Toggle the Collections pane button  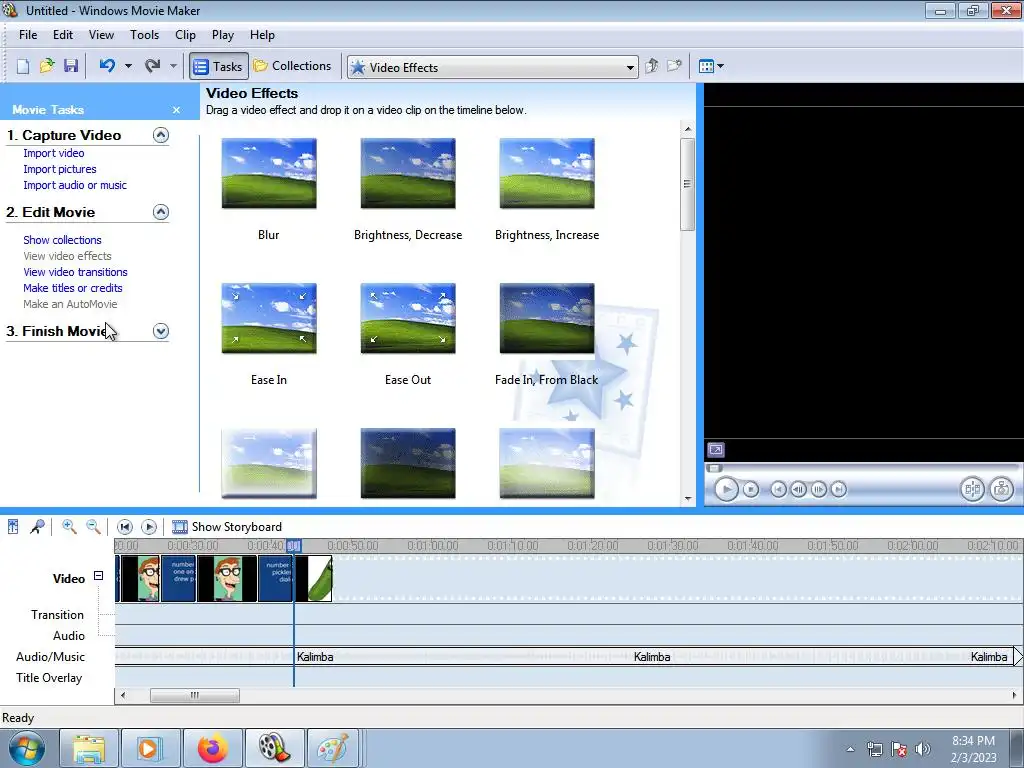(x=293, y=66)
